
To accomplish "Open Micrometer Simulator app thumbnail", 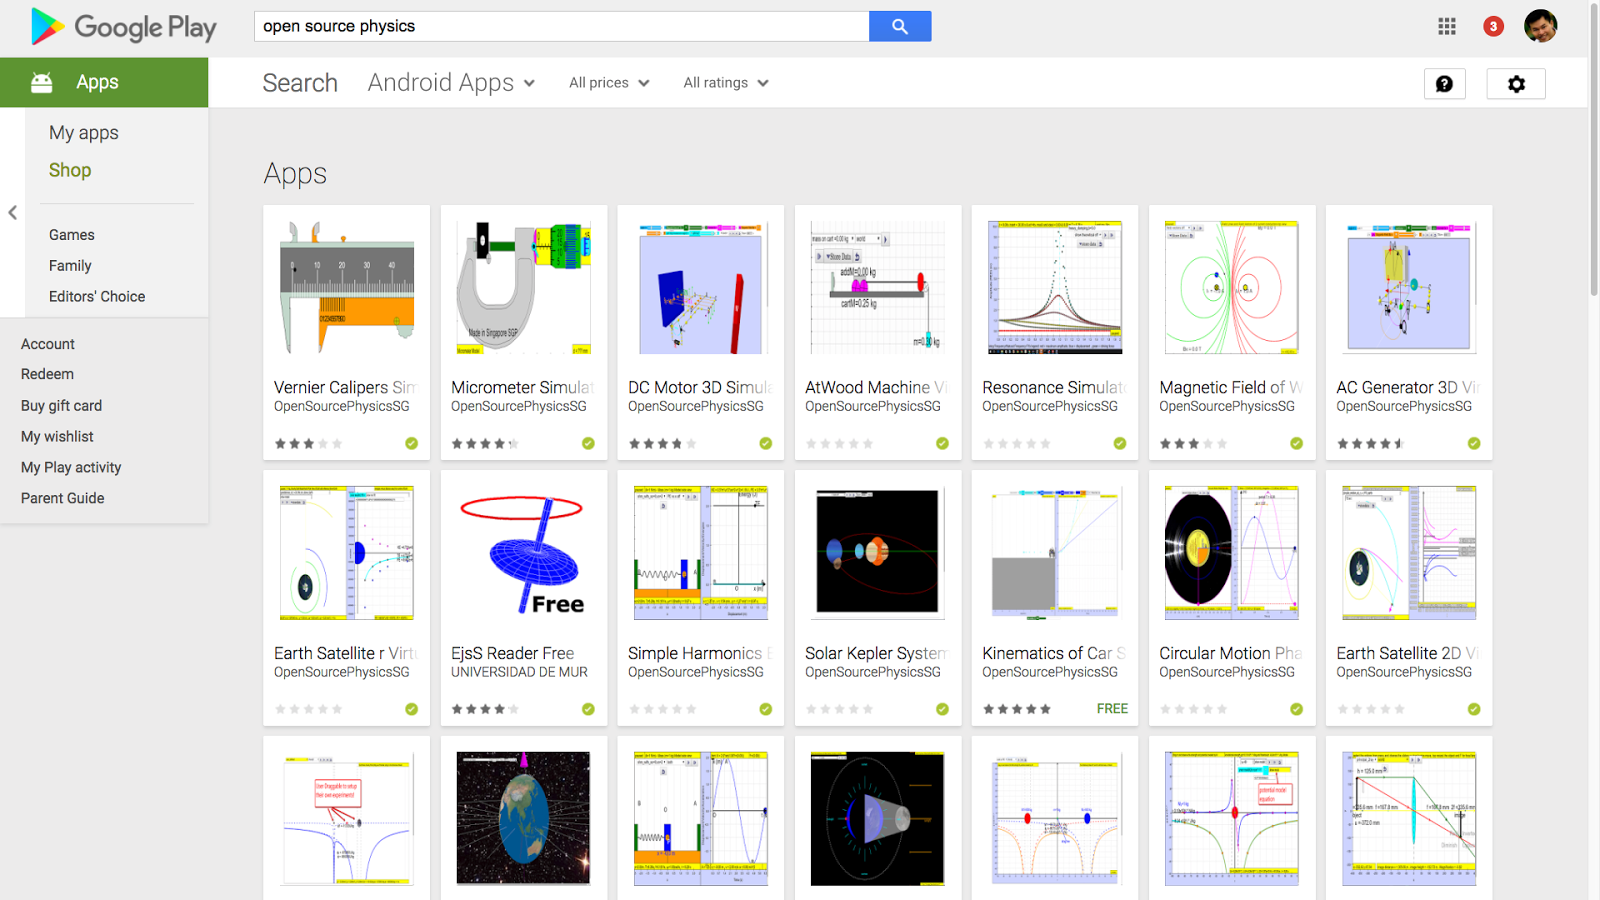I will click(524, 288).
